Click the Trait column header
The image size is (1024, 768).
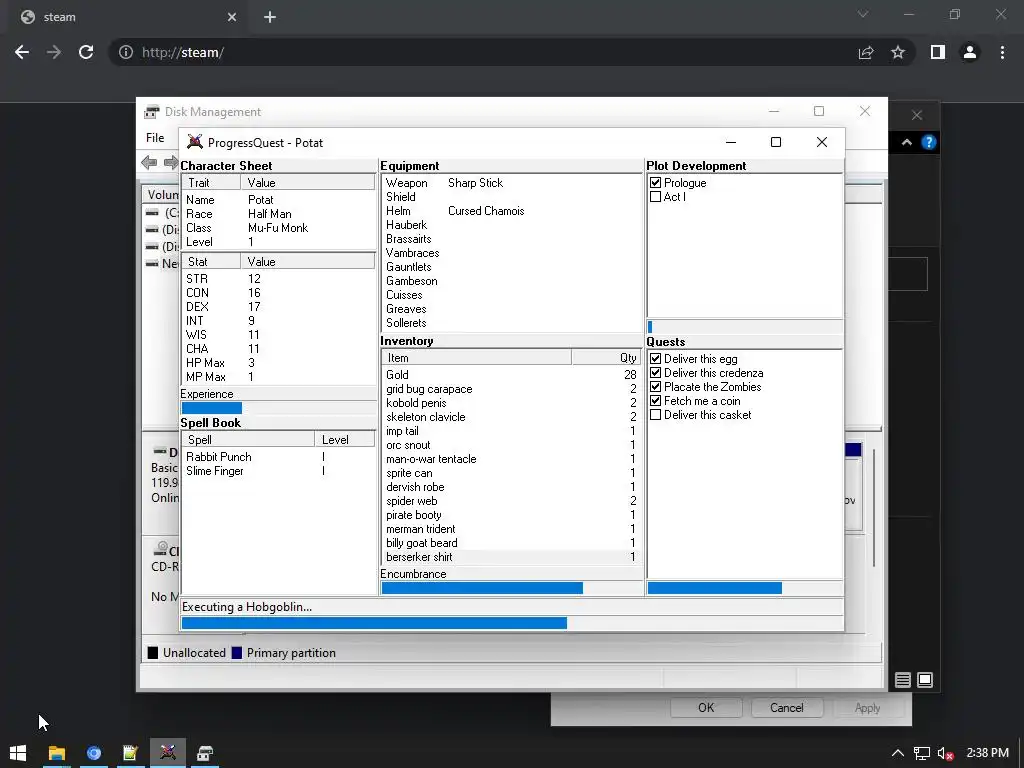click(211, 183)
